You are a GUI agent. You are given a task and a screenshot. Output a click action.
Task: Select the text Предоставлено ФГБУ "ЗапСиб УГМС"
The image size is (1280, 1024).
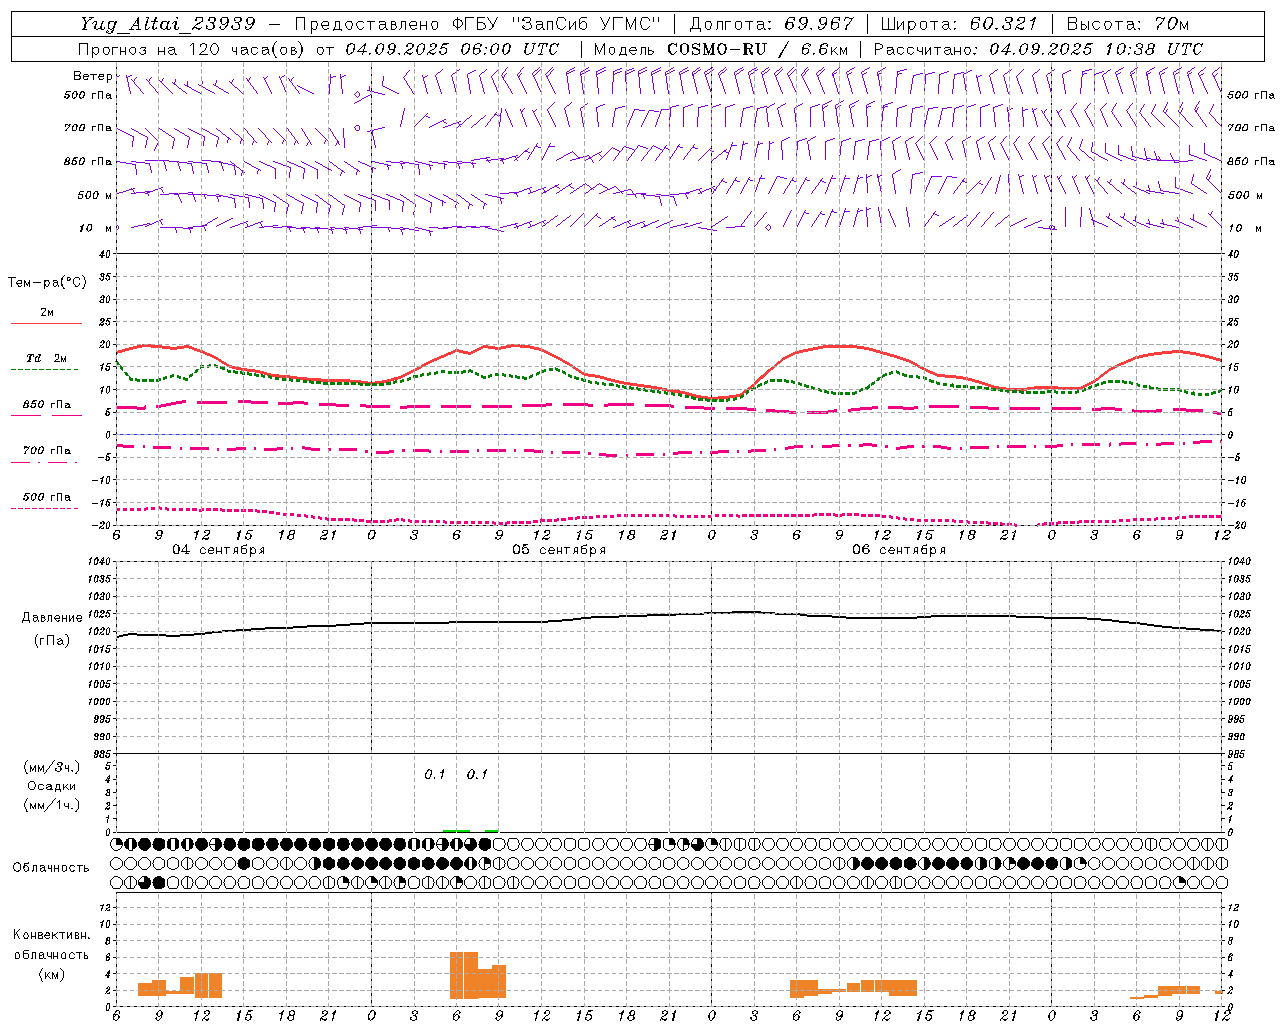coord(478,24)
